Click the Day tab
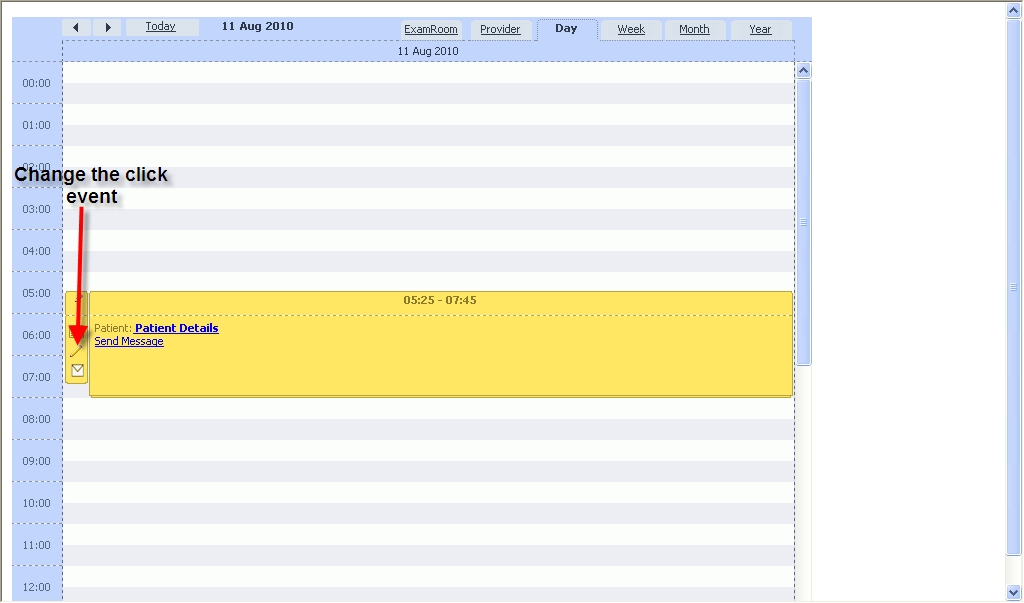1024x603 pixels. click(566, 29)
